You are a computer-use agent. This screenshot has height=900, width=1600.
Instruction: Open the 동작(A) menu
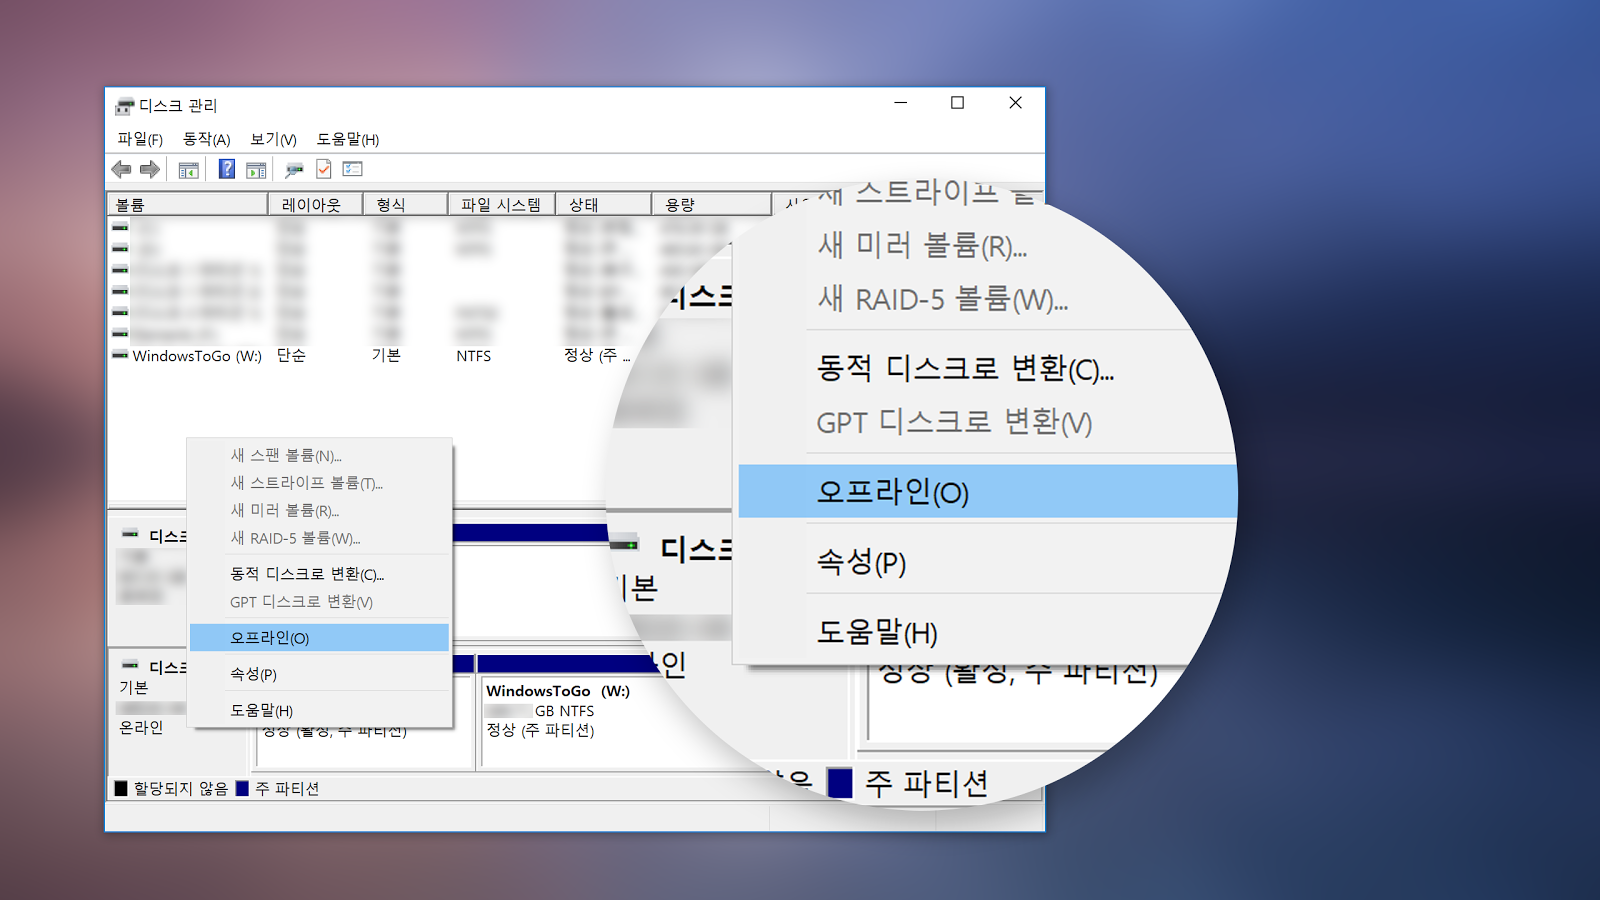206,139
